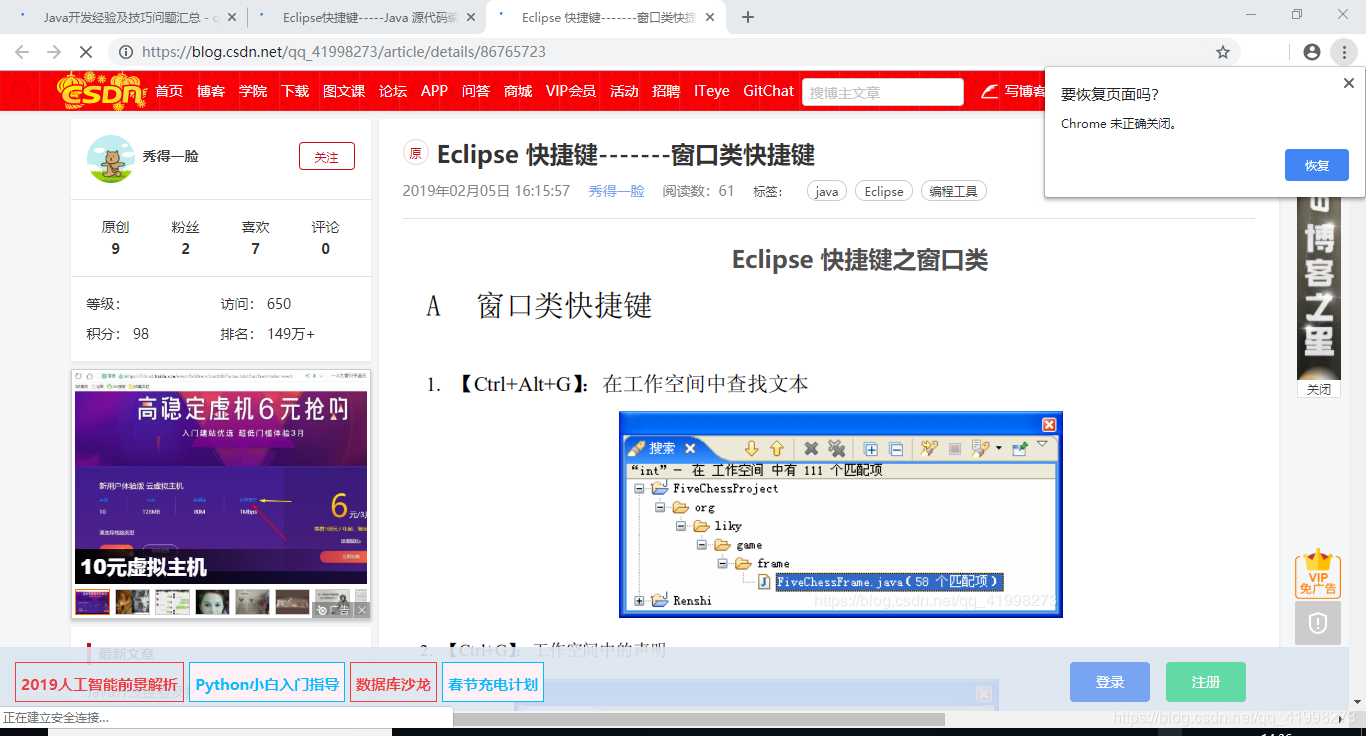Click the 登录 button
This screenshot has height=736, width=1366.
tap(1110, 682)
